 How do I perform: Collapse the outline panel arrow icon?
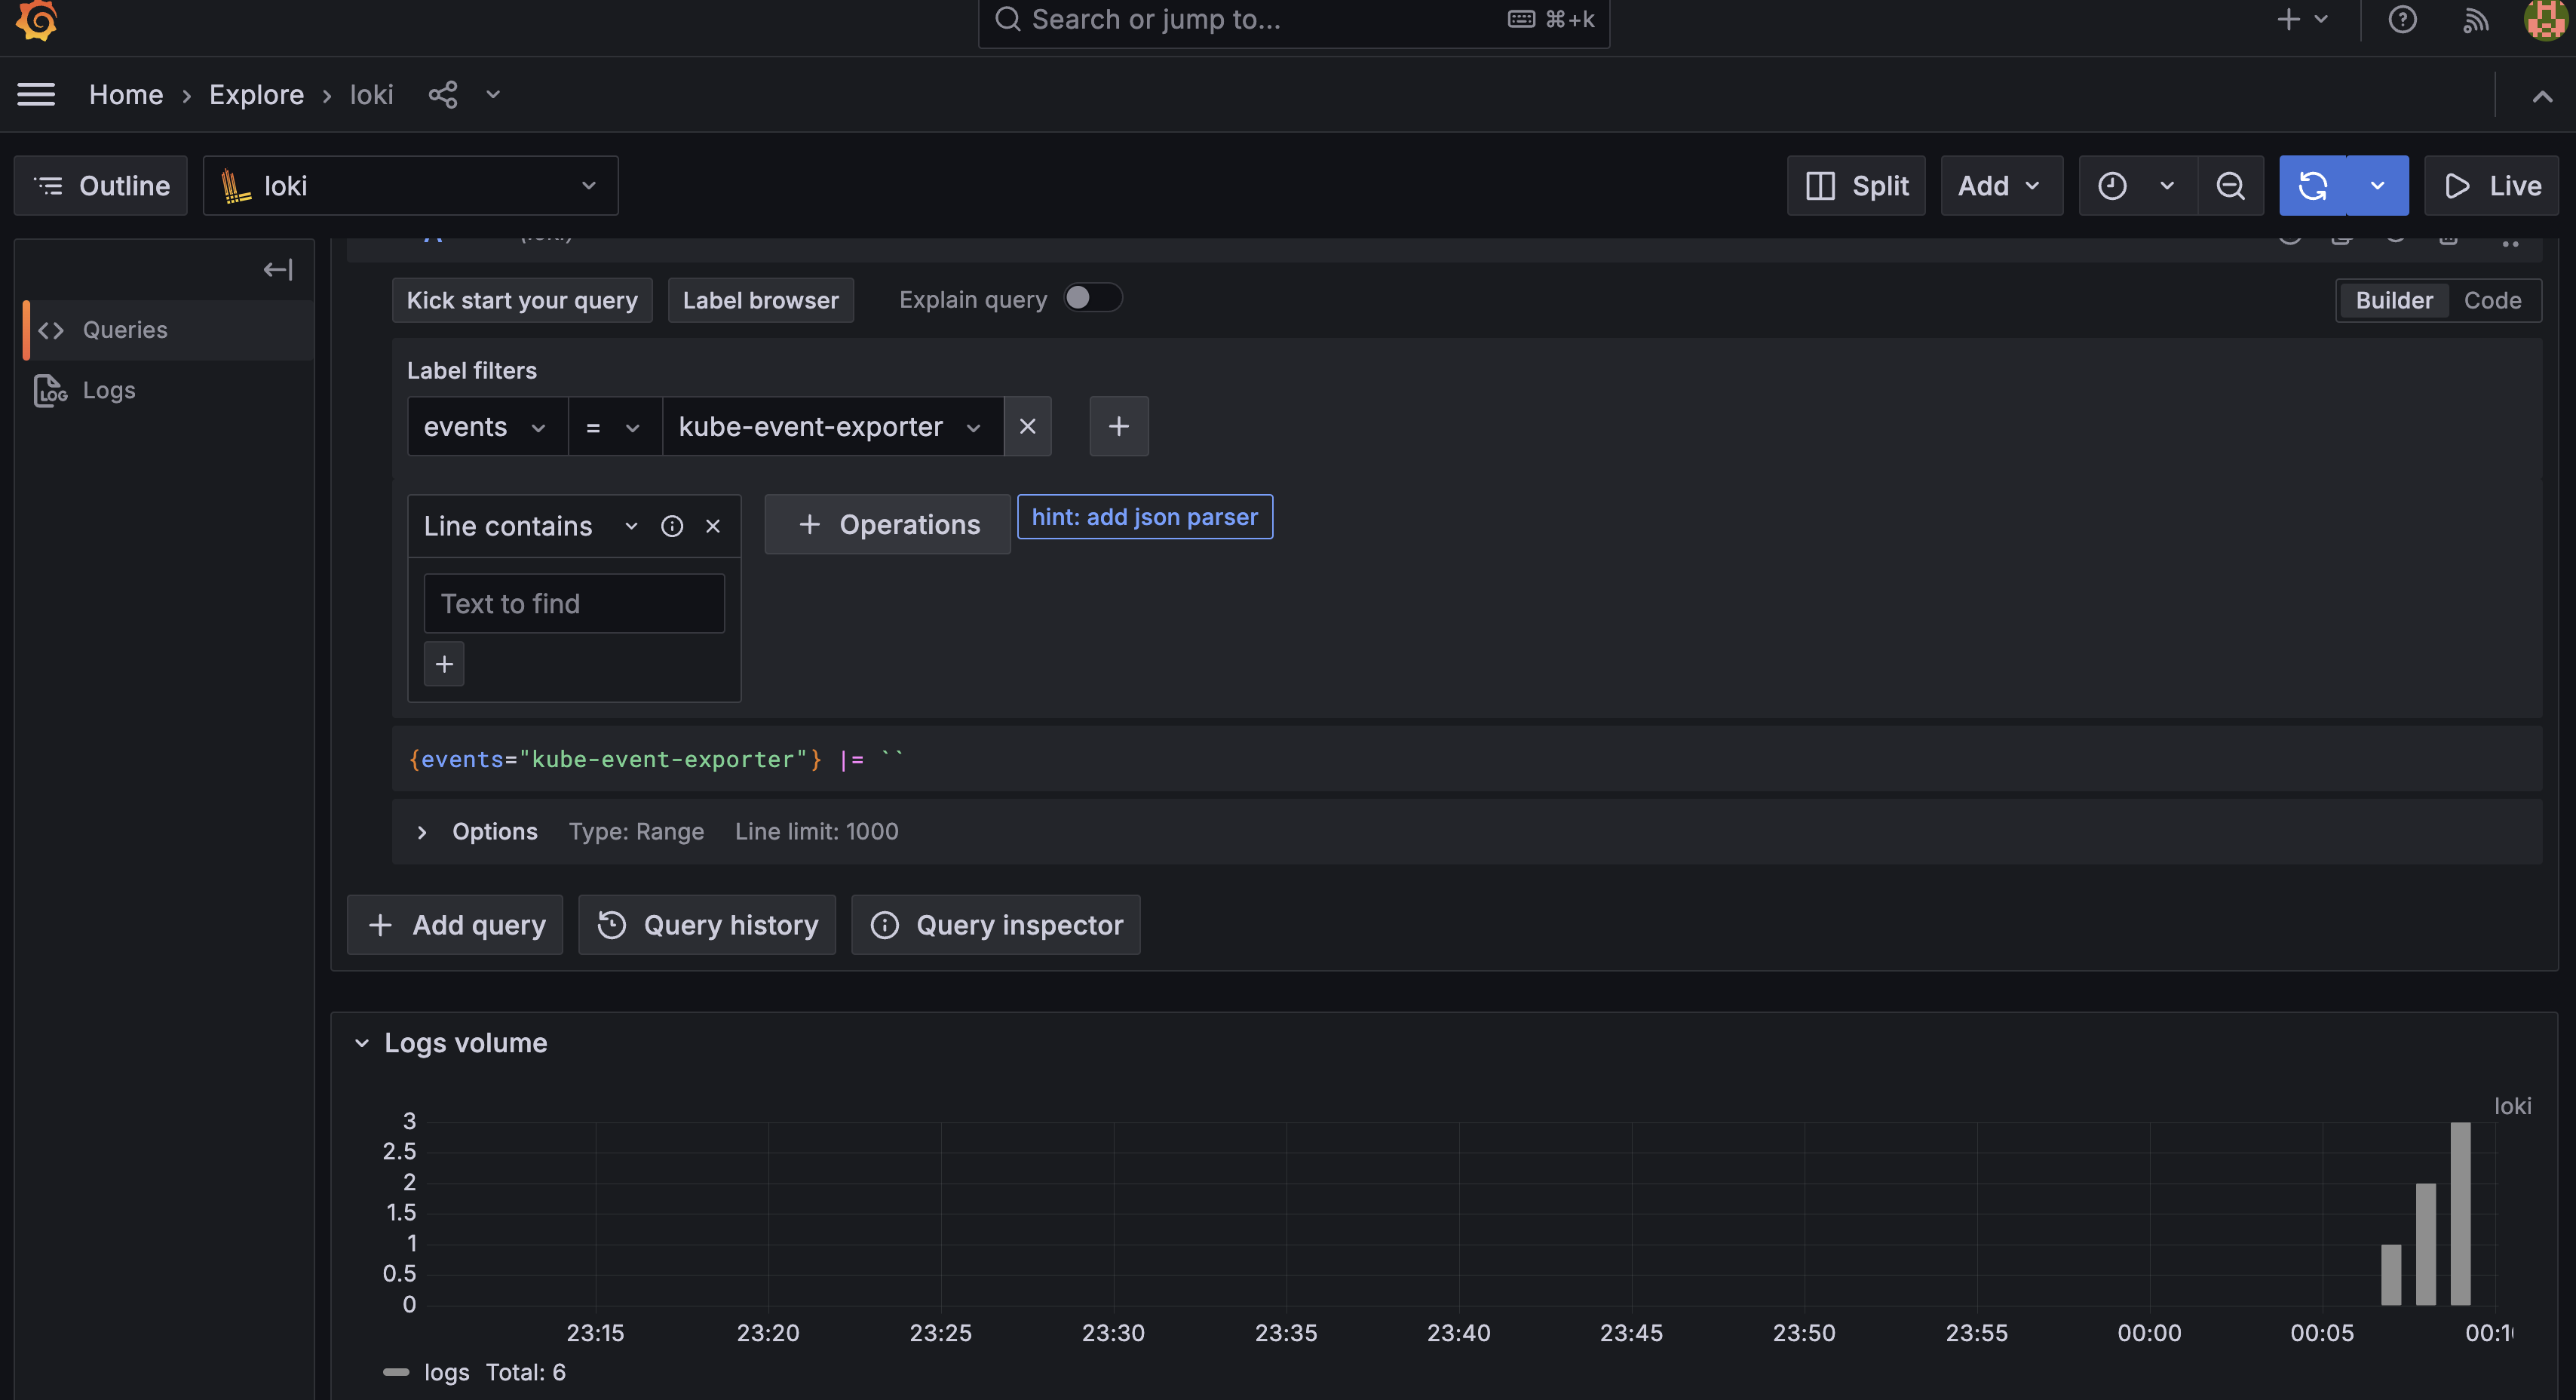(x=277, y=270)
